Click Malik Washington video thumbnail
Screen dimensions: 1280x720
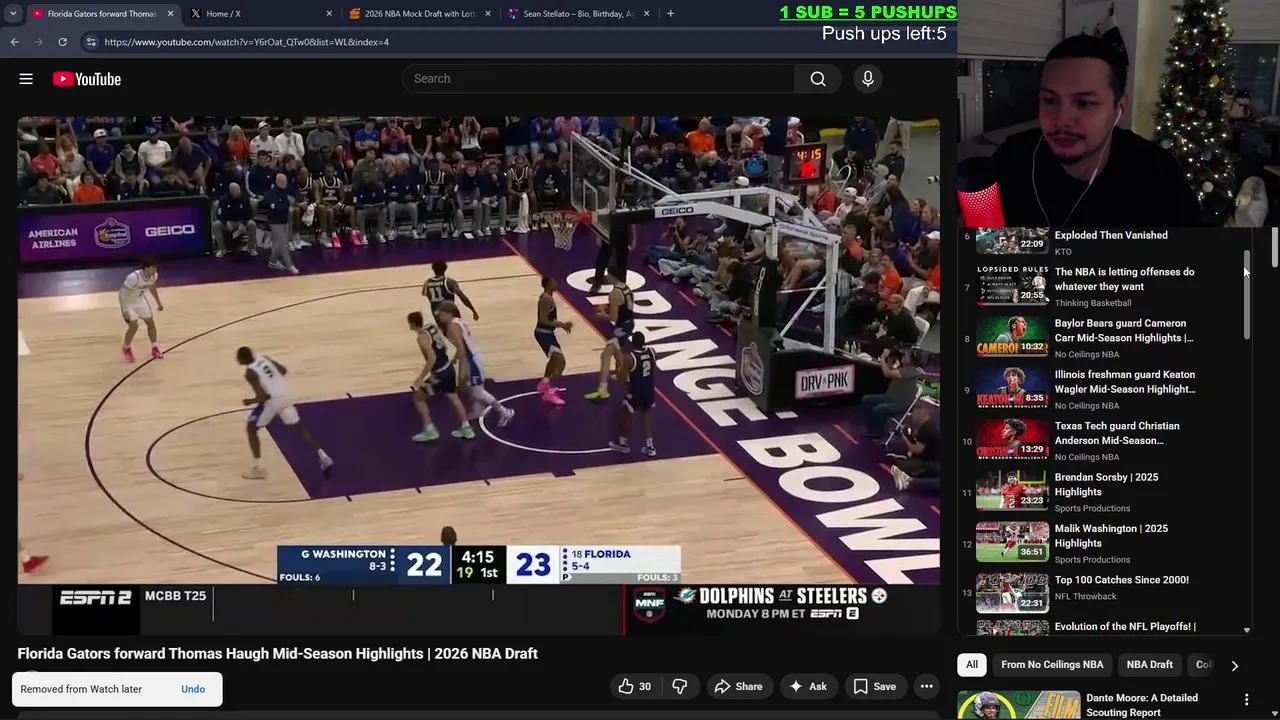point(1012,540)
